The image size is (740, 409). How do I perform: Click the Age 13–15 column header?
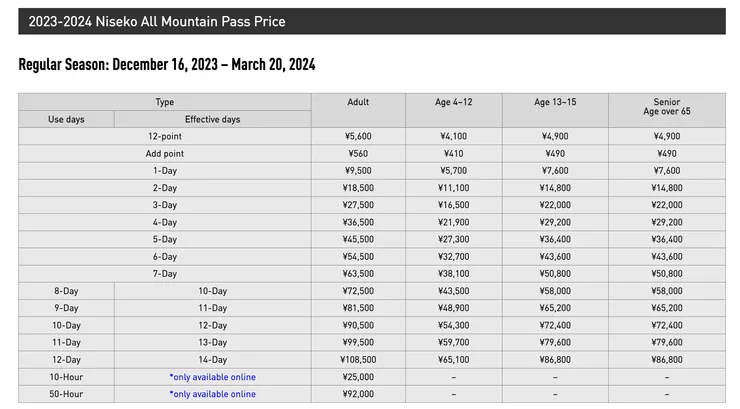[555, 102]
